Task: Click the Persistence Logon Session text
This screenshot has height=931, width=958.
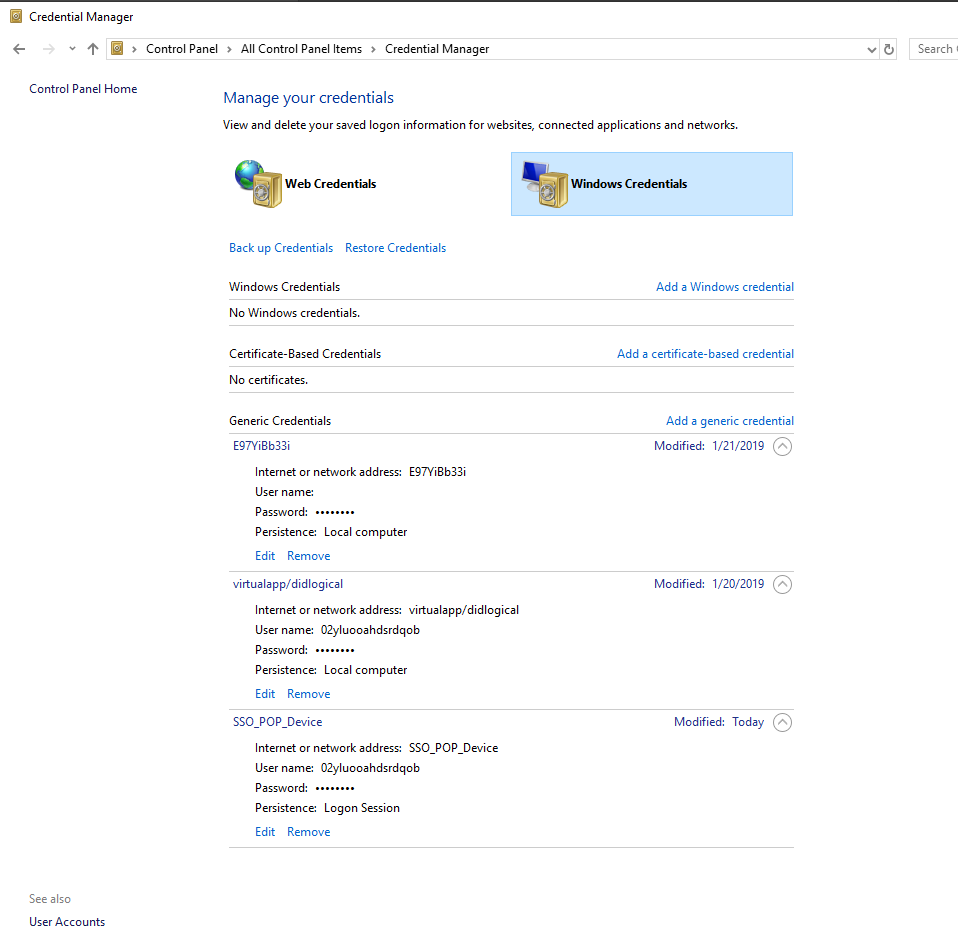Action: [x=327, y=808]
